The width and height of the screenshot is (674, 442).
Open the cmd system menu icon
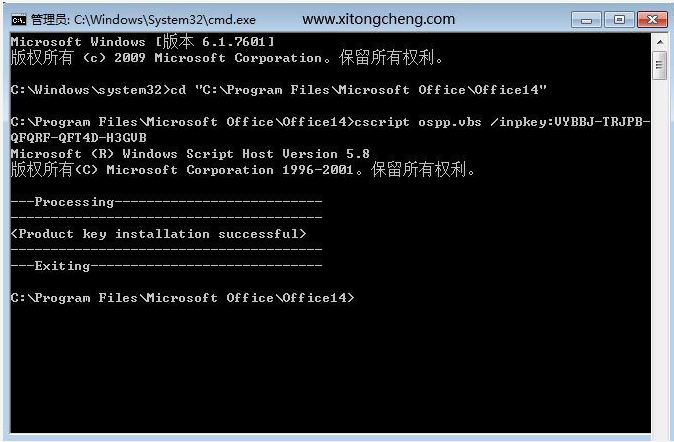coord(17,19)
